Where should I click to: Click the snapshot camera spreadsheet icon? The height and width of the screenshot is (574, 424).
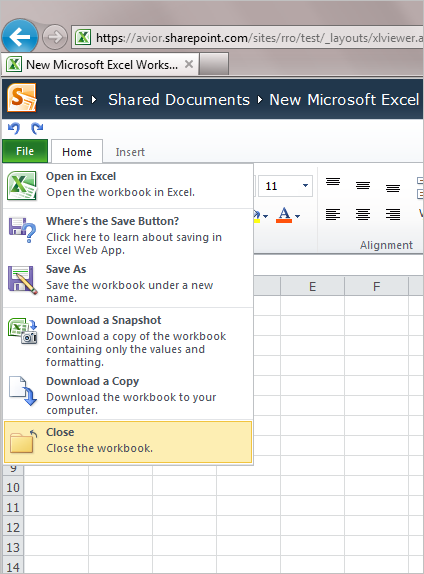point(23,331)
